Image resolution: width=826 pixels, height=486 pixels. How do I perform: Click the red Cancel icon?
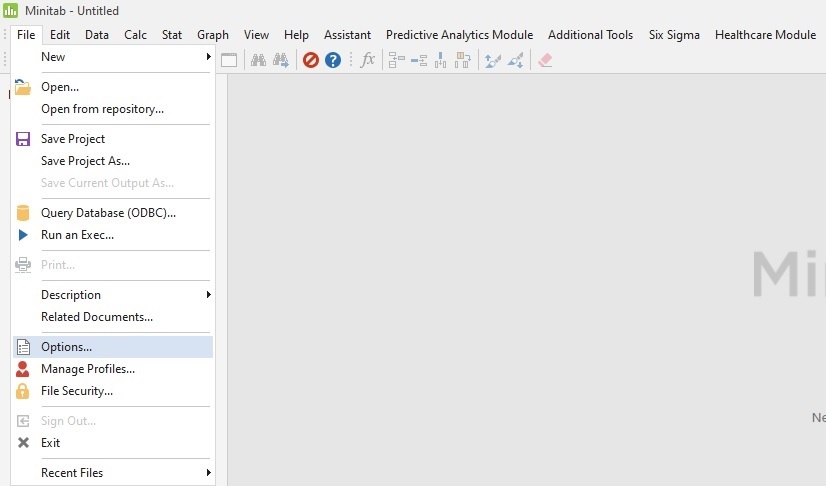pyautogui.click(x=311, y=60)
